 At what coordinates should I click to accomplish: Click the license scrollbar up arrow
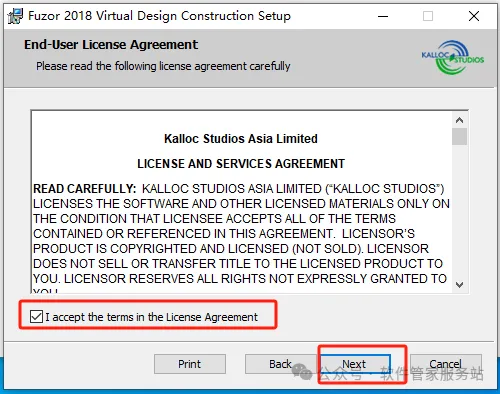pos(459,120)
